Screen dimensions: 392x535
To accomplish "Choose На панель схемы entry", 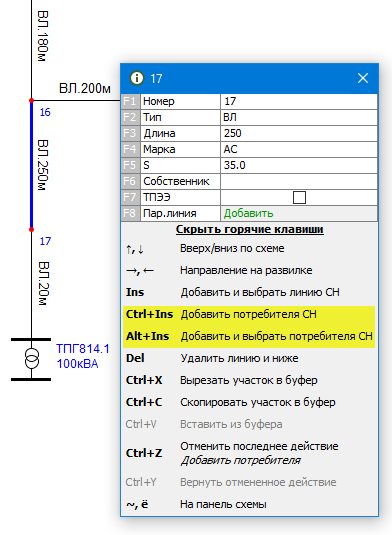I will pos(249,504).
